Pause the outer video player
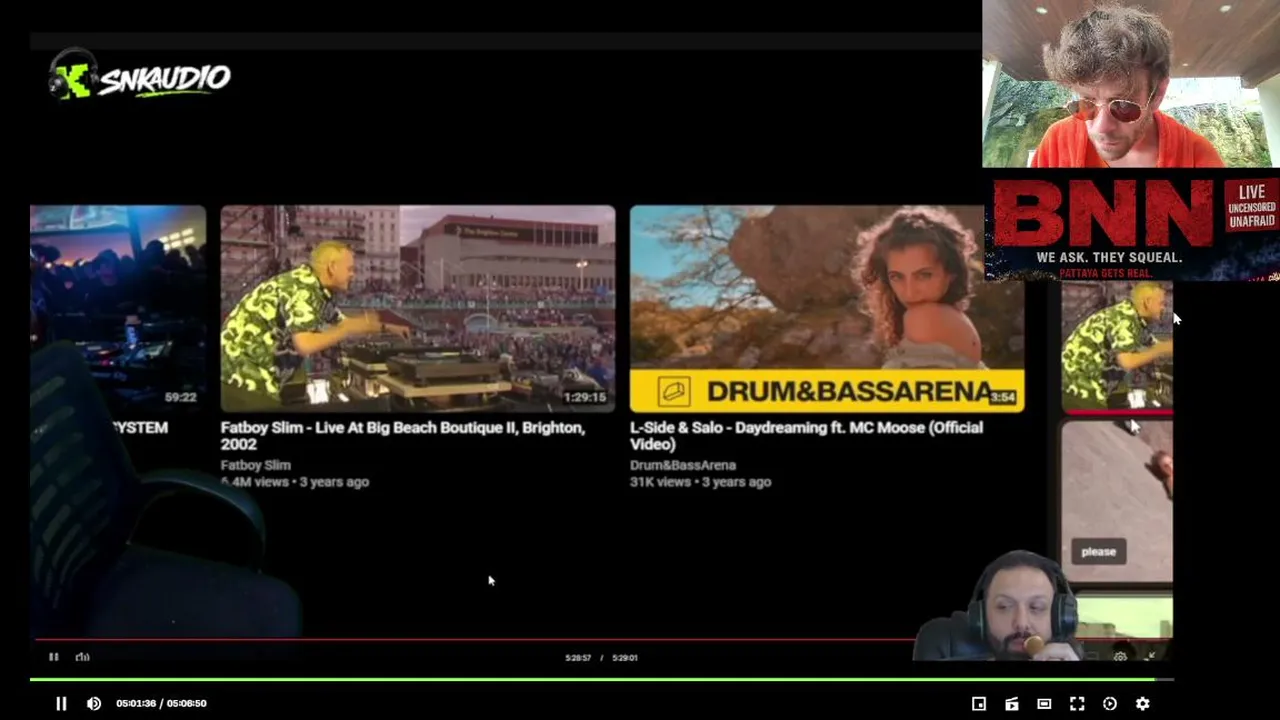Viewport: 1280px width, 720px height. [x=61, y=703]
